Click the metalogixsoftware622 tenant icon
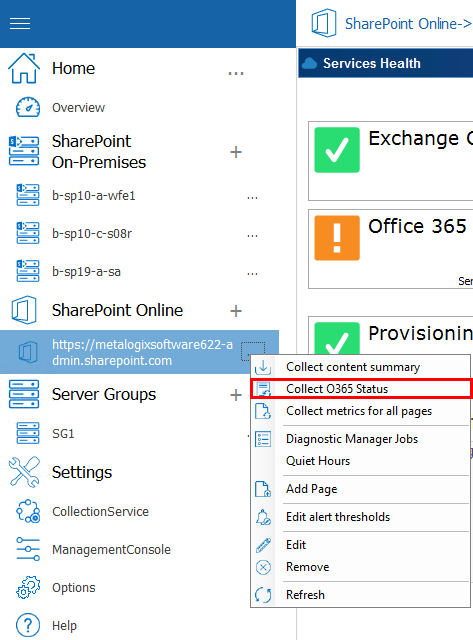This screenshot has width=473, height=640. 28,352
